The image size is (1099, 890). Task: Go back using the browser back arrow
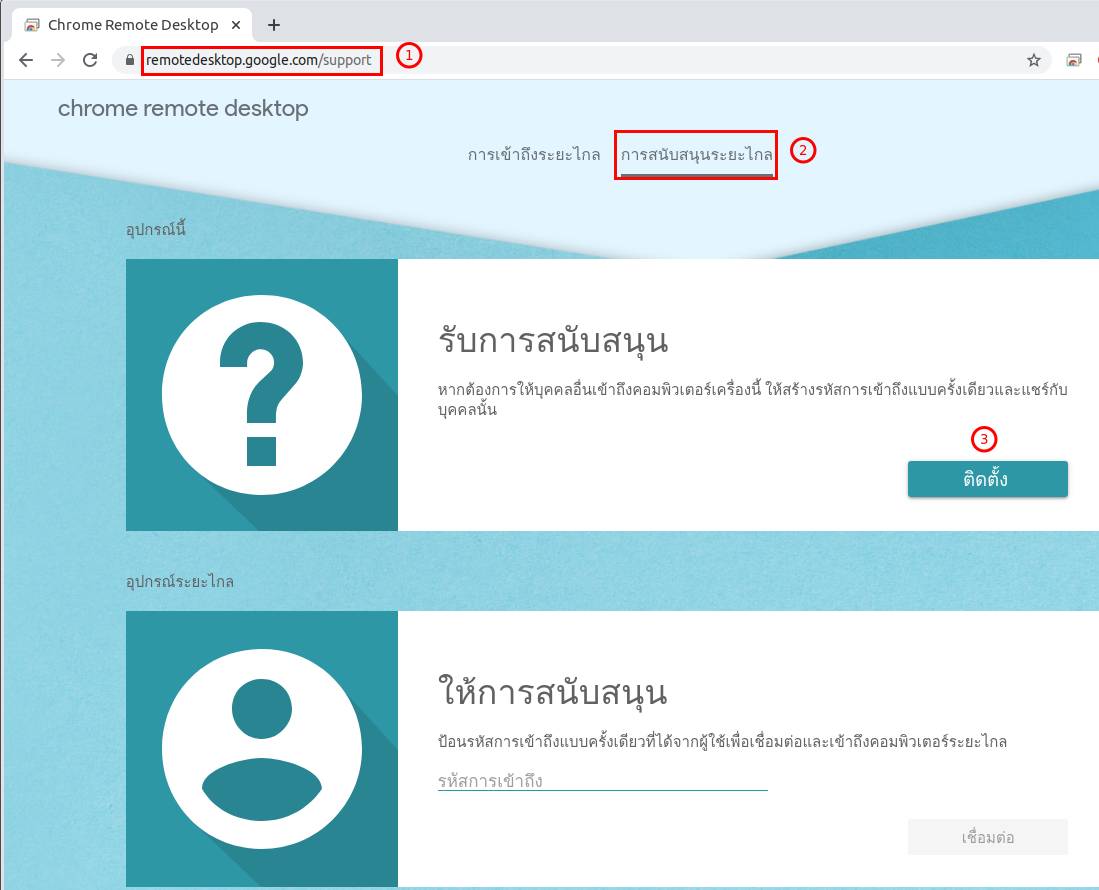pyautogui.click(x=26, y=60)
